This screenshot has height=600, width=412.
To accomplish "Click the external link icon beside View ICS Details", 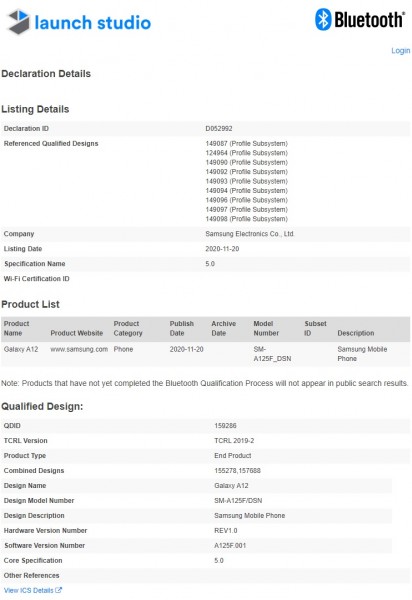I will point(59,590).
